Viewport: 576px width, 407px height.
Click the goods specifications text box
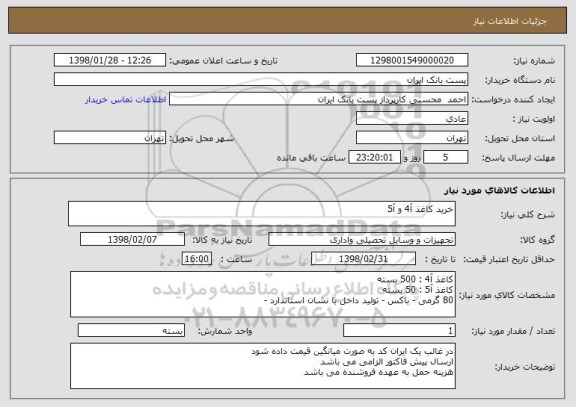pyautogui.click(x=263, y=294)
